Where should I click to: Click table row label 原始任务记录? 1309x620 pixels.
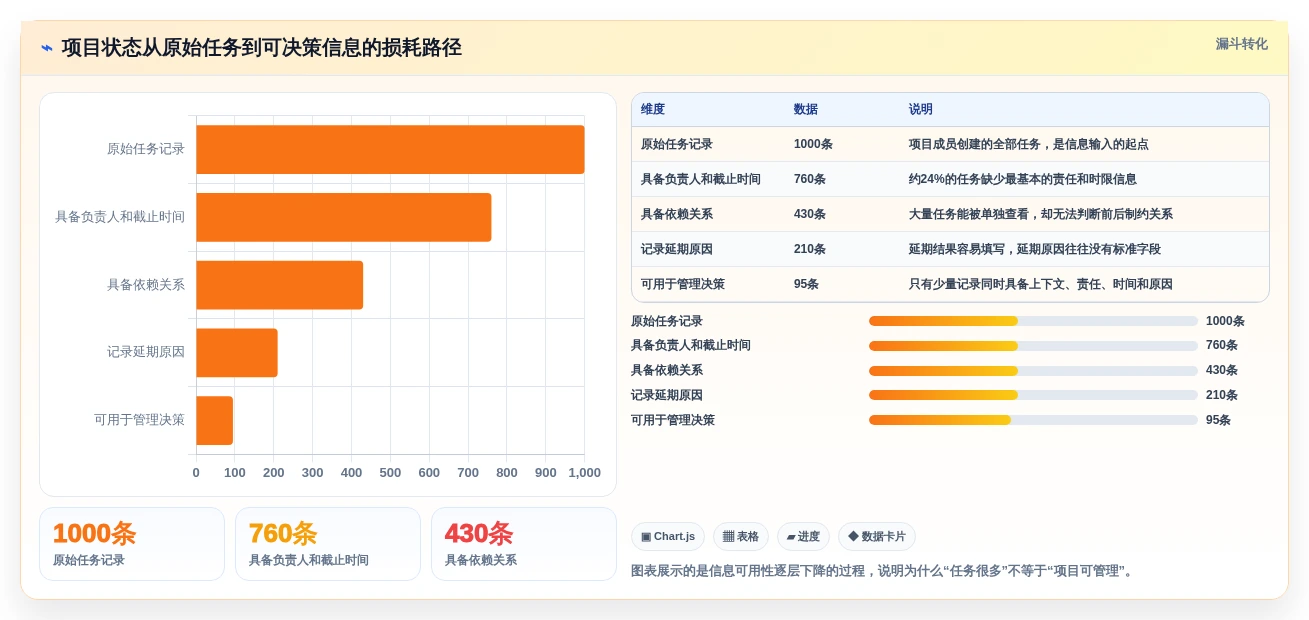(x=677, y=144)
